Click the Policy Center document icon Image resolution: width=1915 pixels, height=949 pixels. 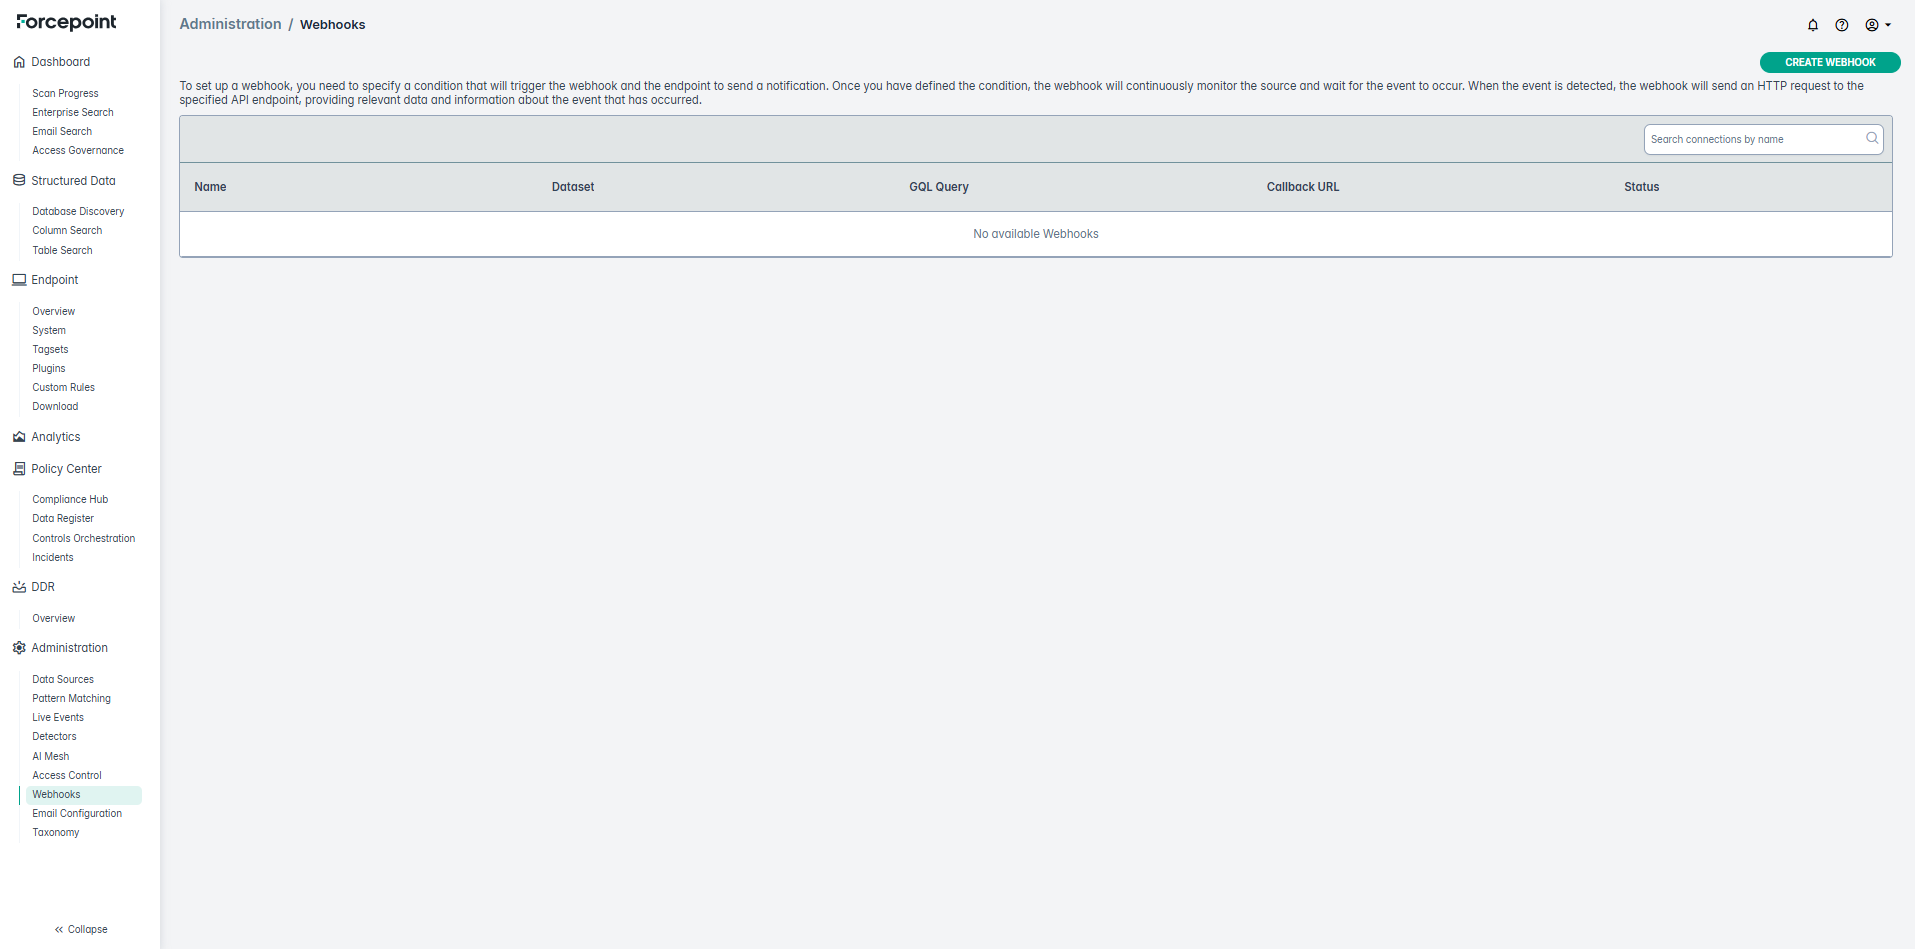click(19, 469)
